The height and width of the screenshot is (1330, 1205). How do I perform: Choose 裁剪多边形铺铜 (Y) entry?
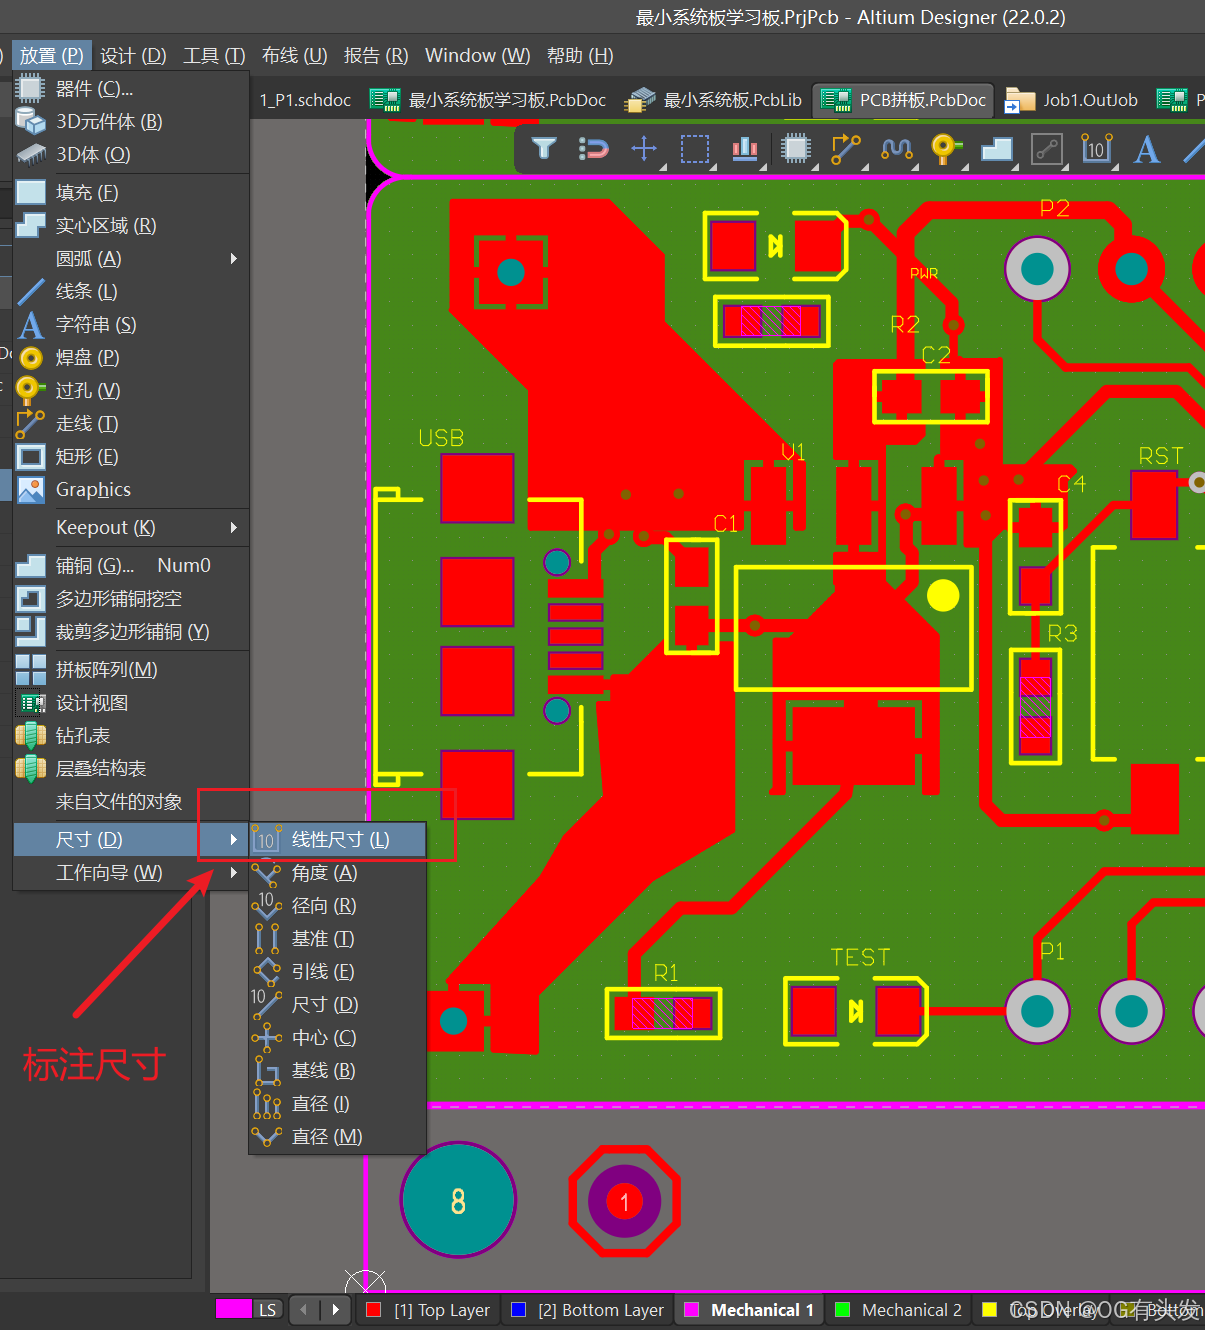pos(131,632)
